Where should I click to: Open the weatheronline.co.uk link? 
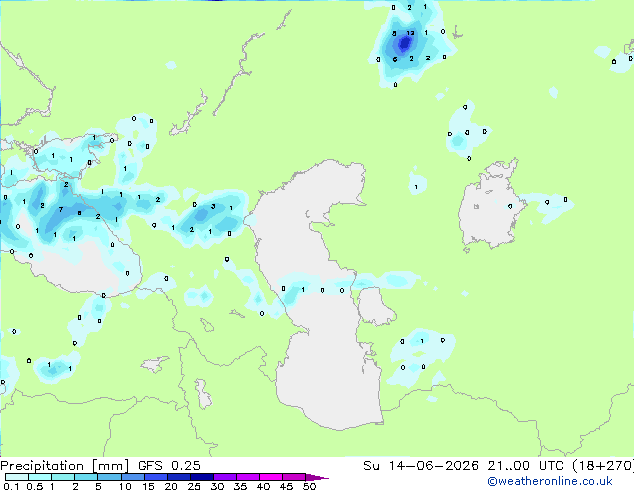point(550,481)
